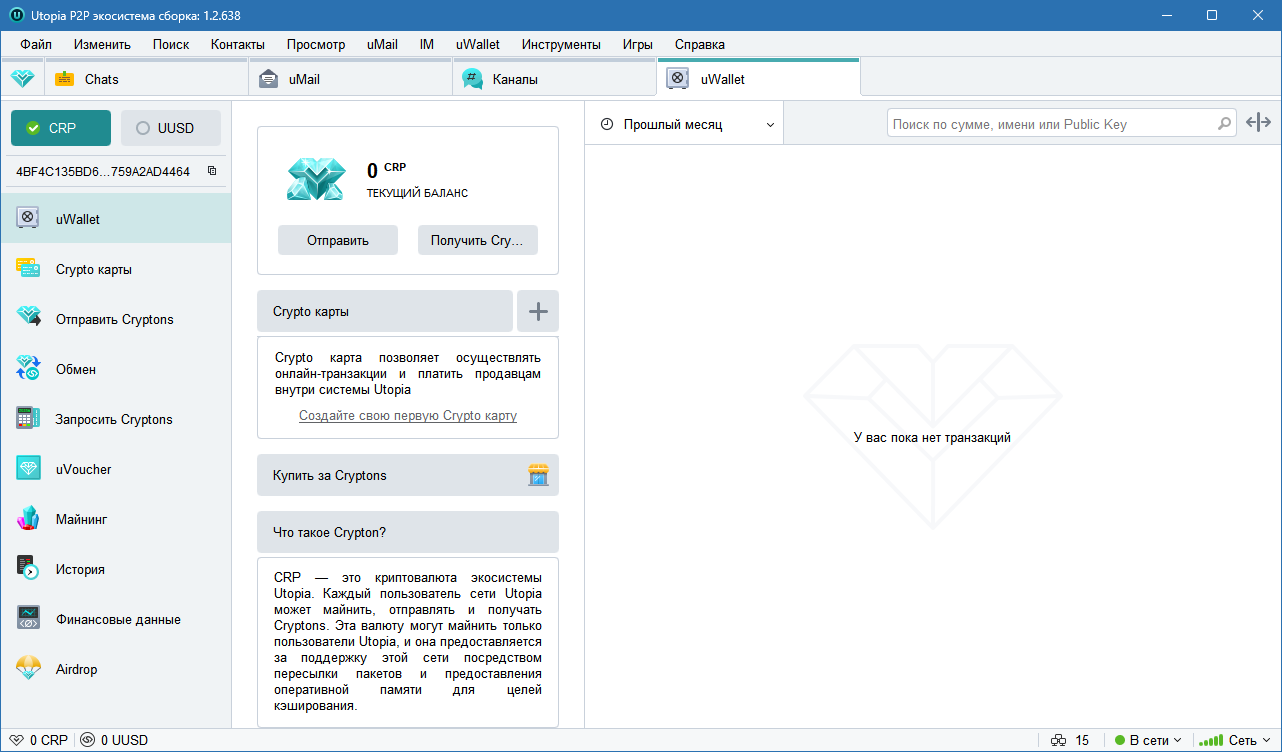Open Запросить Cryptons in the sidebar
Viewport: 1282px width, 752px height.
(116, 419)
